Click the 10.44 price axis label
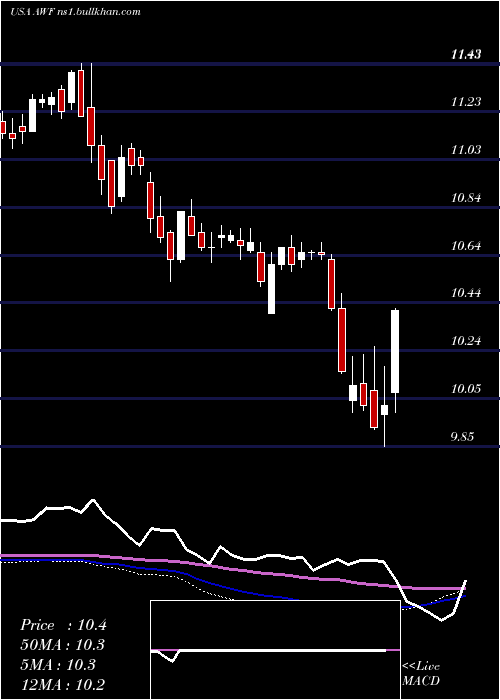This screenshot has height=700, width=500. coord(466,293)
